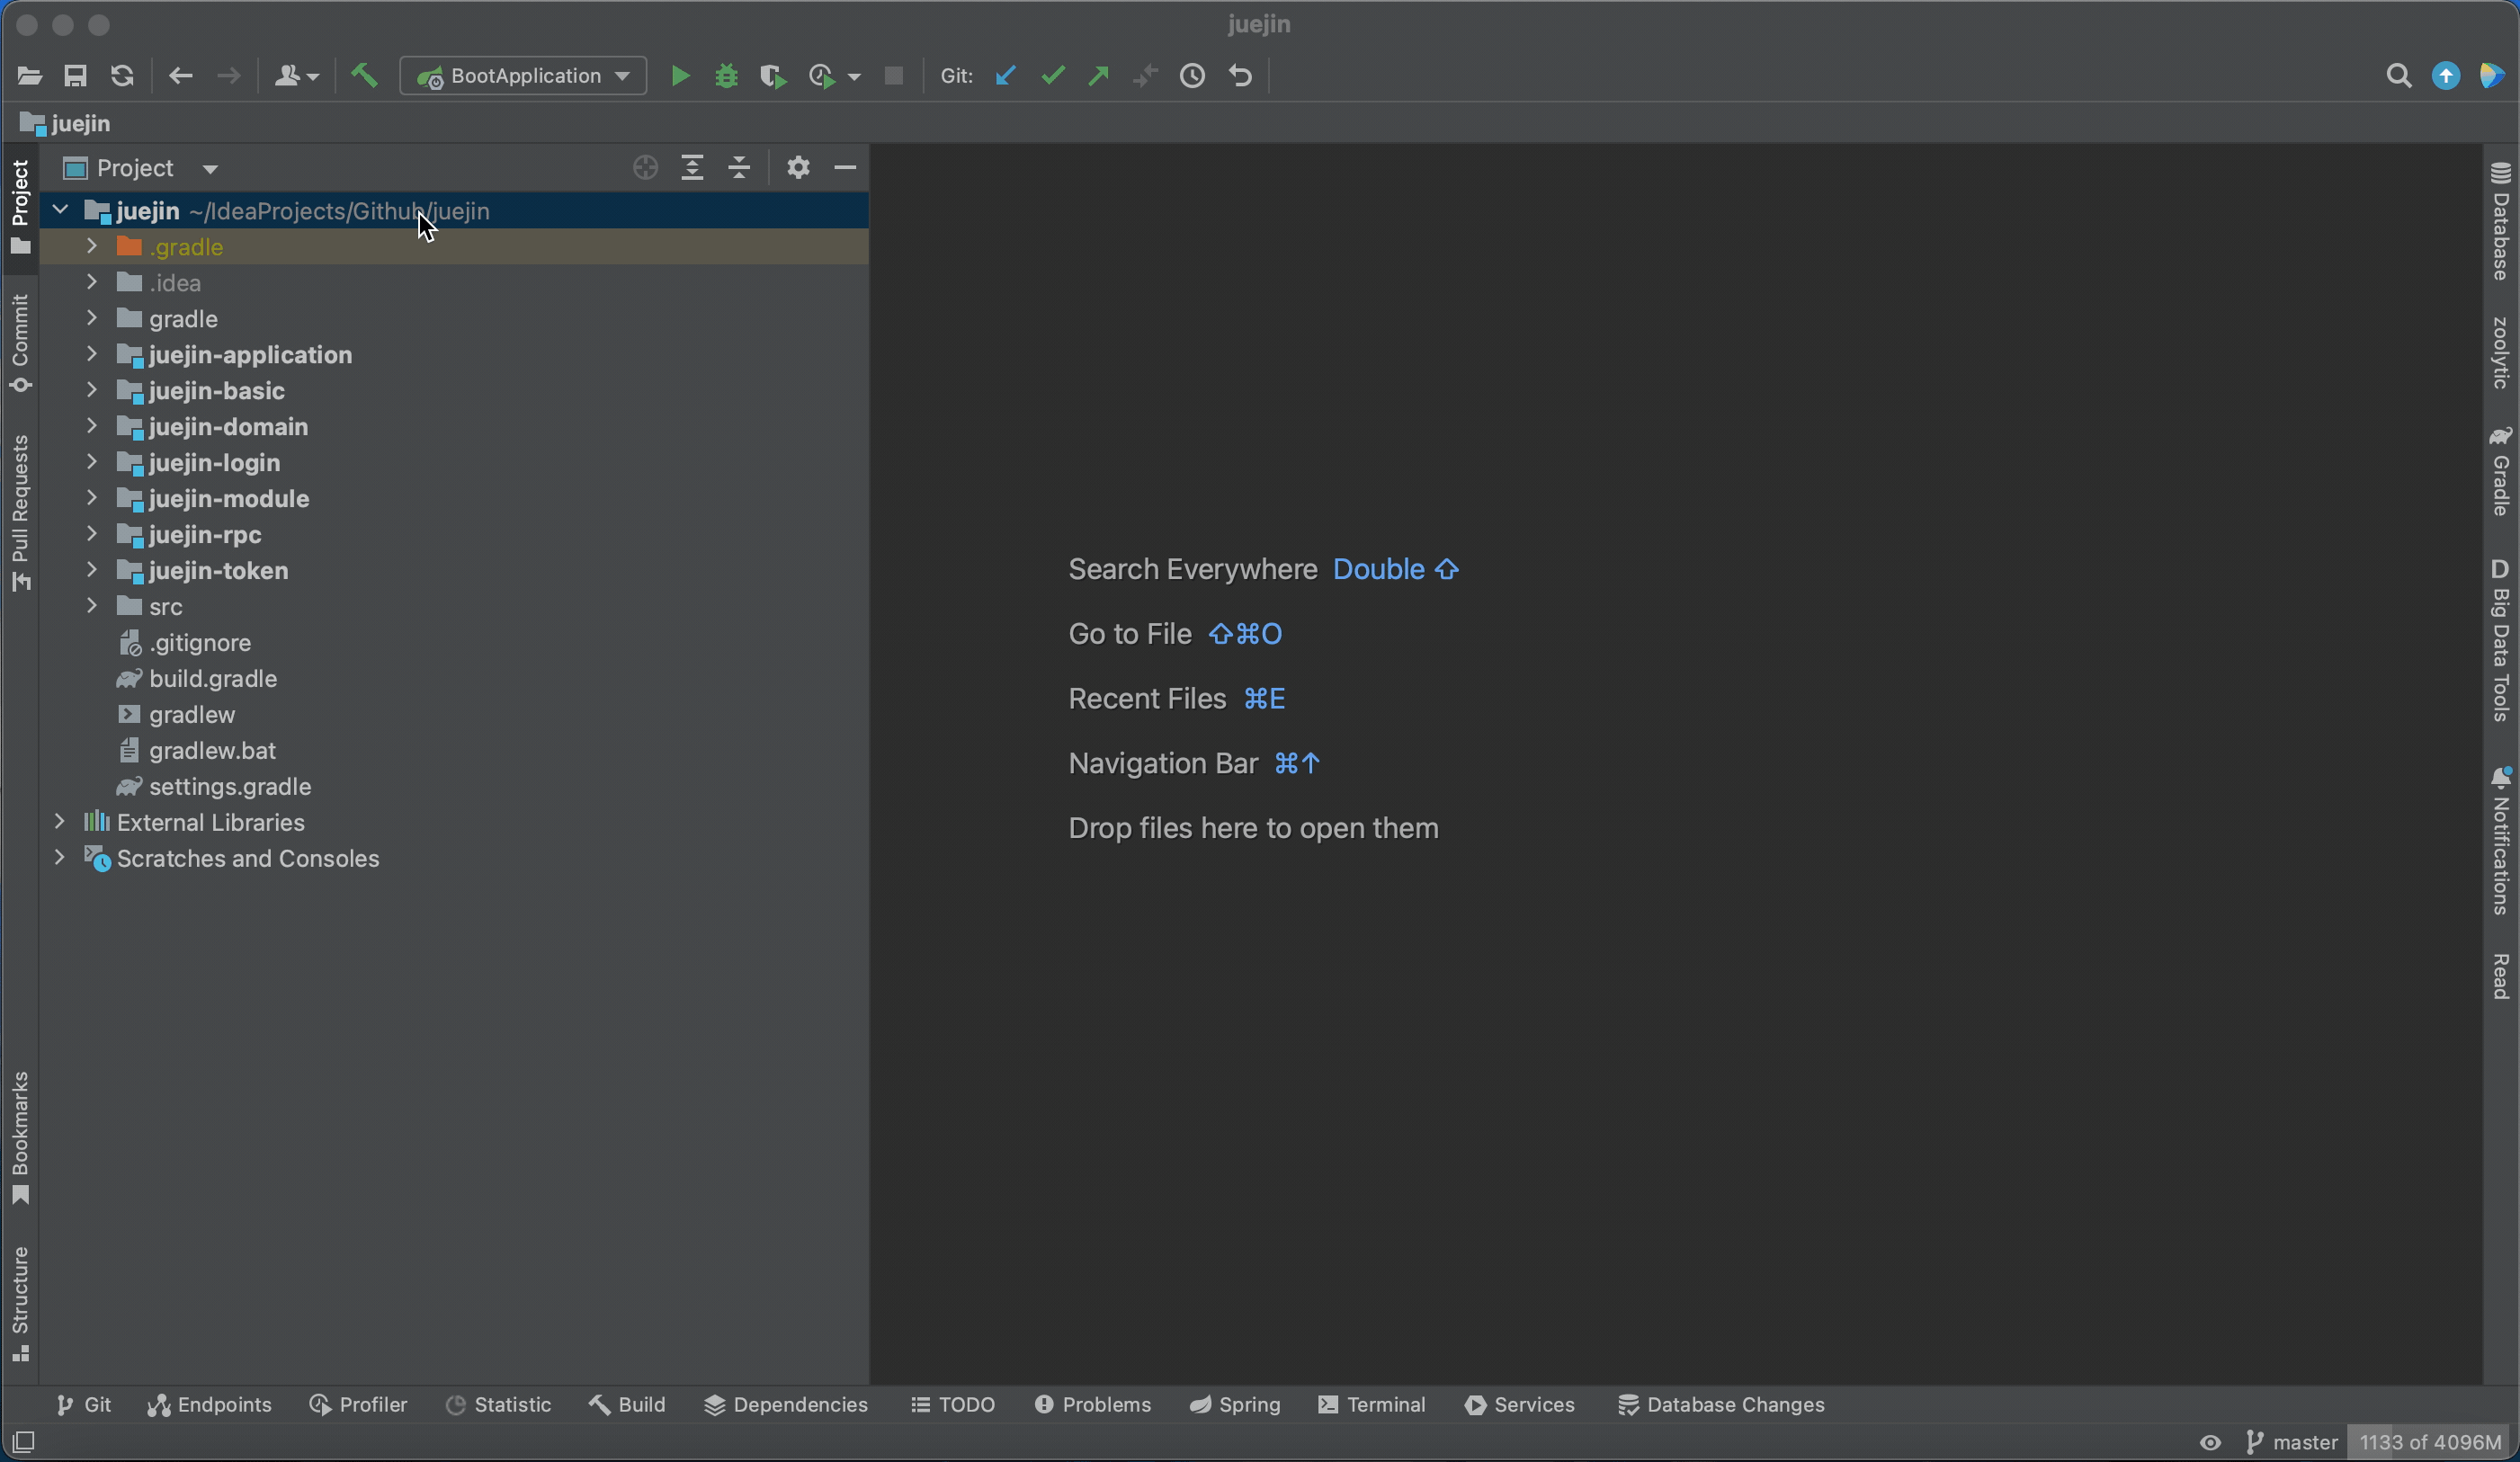The image size is (2520, 1462).
Task: Click the Reload from disk sync icon
Action: pos(122,76)
